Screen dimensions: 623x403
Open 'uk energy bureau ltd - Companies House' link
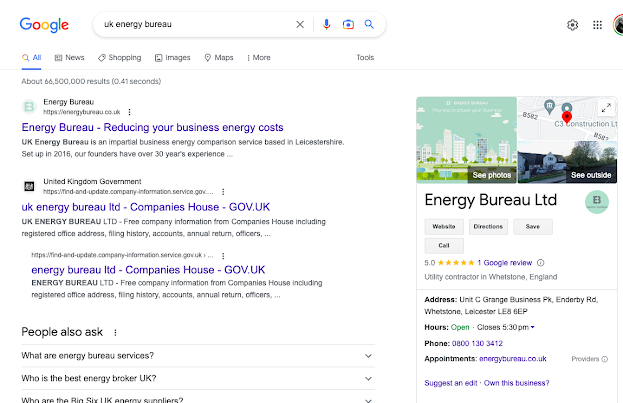click(x=146, y=207)
